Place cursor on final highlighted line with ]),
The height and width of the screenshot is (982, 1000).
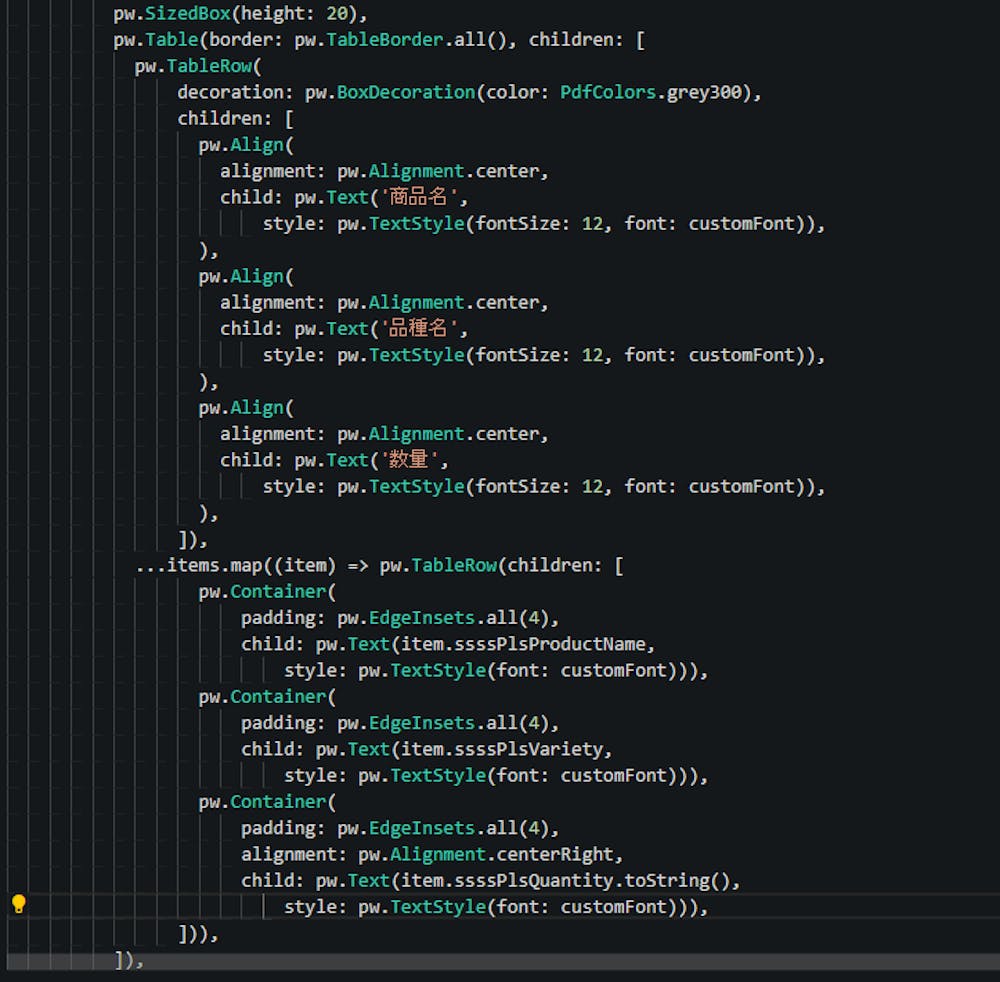[x=129, y=960]
